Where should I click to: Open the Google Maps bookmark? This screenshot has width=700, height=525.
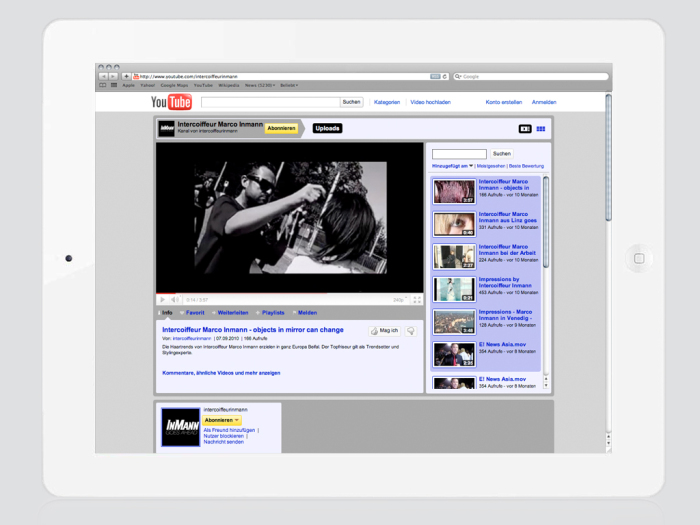pos(174,85)
